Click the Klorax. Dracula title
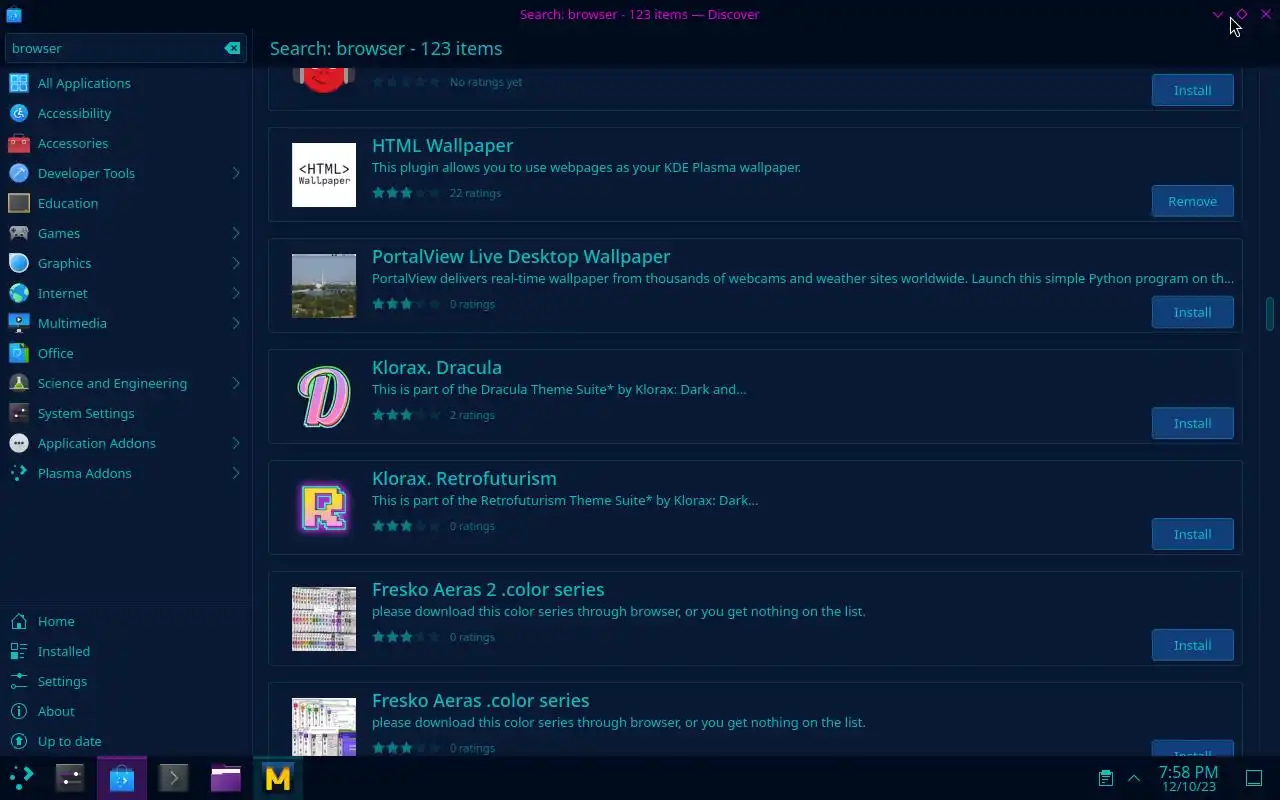This screenshot has width=1280, height=800. (x=437, y=367)
